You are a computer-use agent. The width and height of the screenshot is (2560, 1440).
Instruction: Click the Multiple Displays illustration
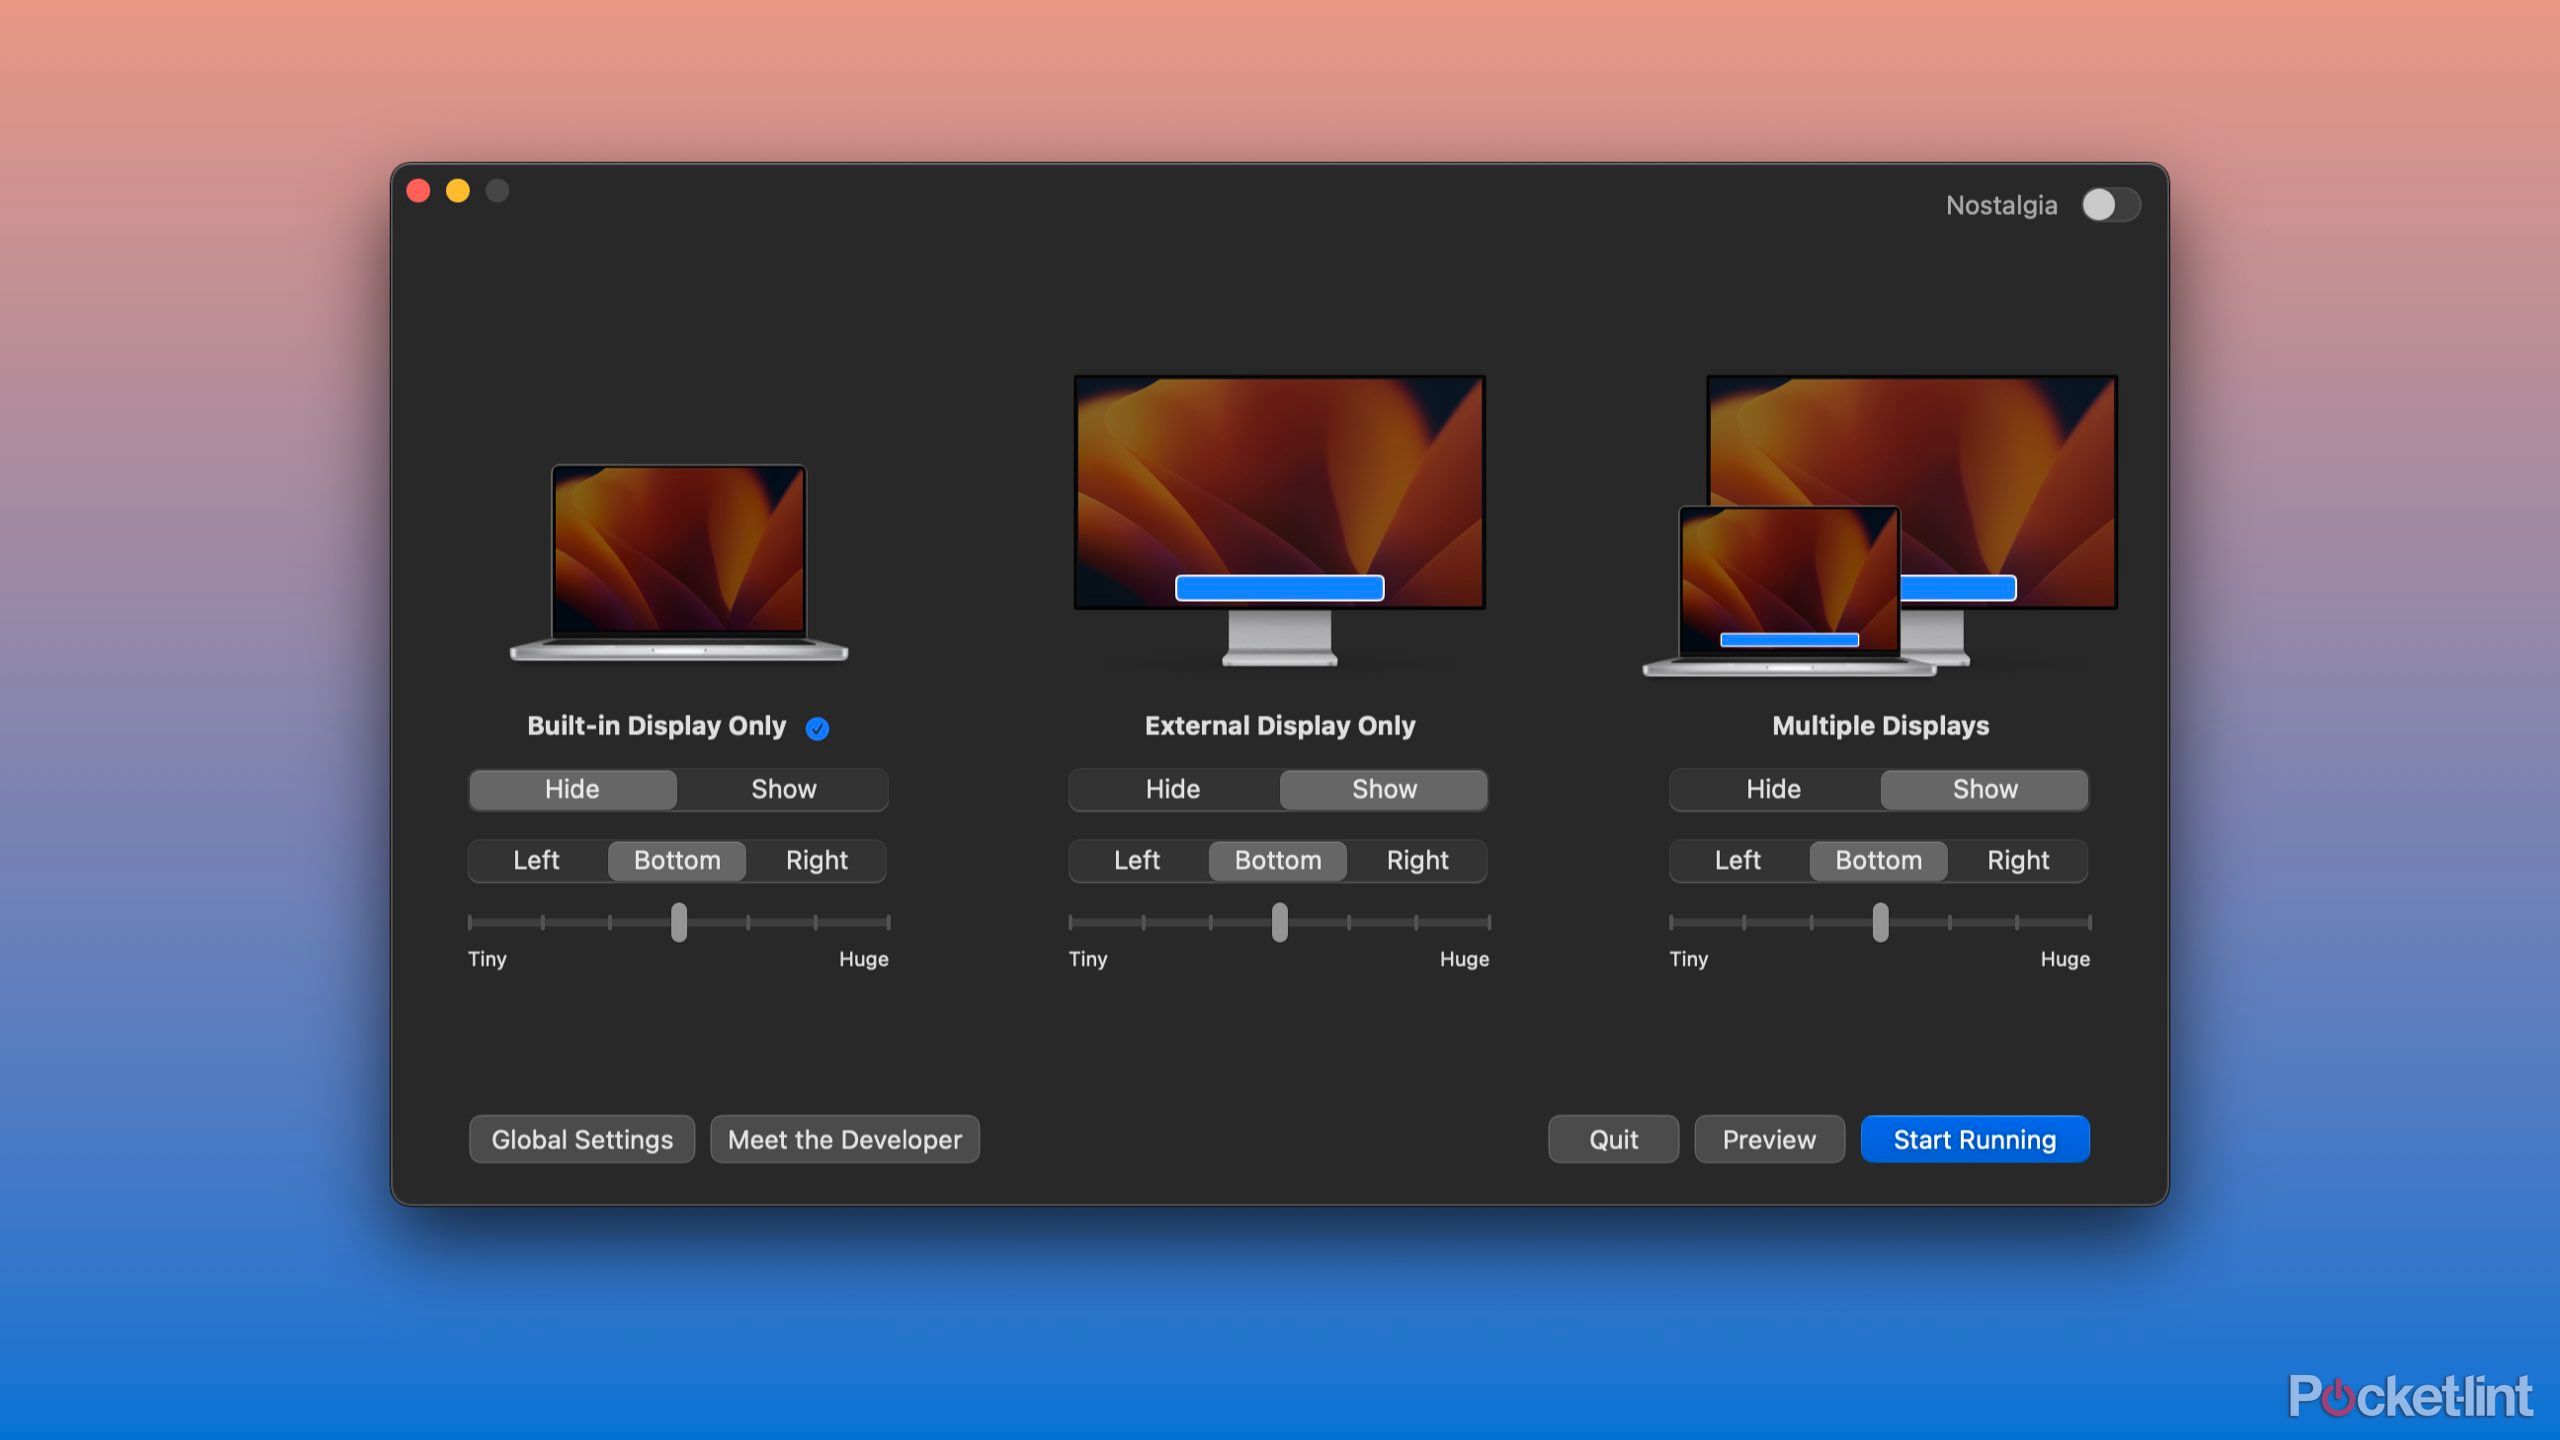click(x=1880, y=525)
